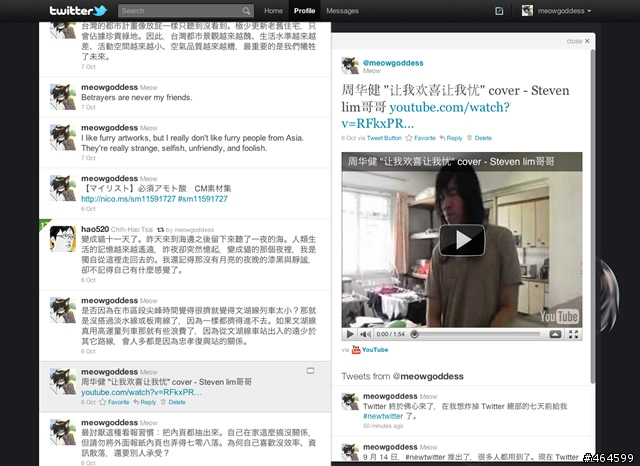Click hao520 avatar thumbnail
640x466 pixels.
[62, 239]
